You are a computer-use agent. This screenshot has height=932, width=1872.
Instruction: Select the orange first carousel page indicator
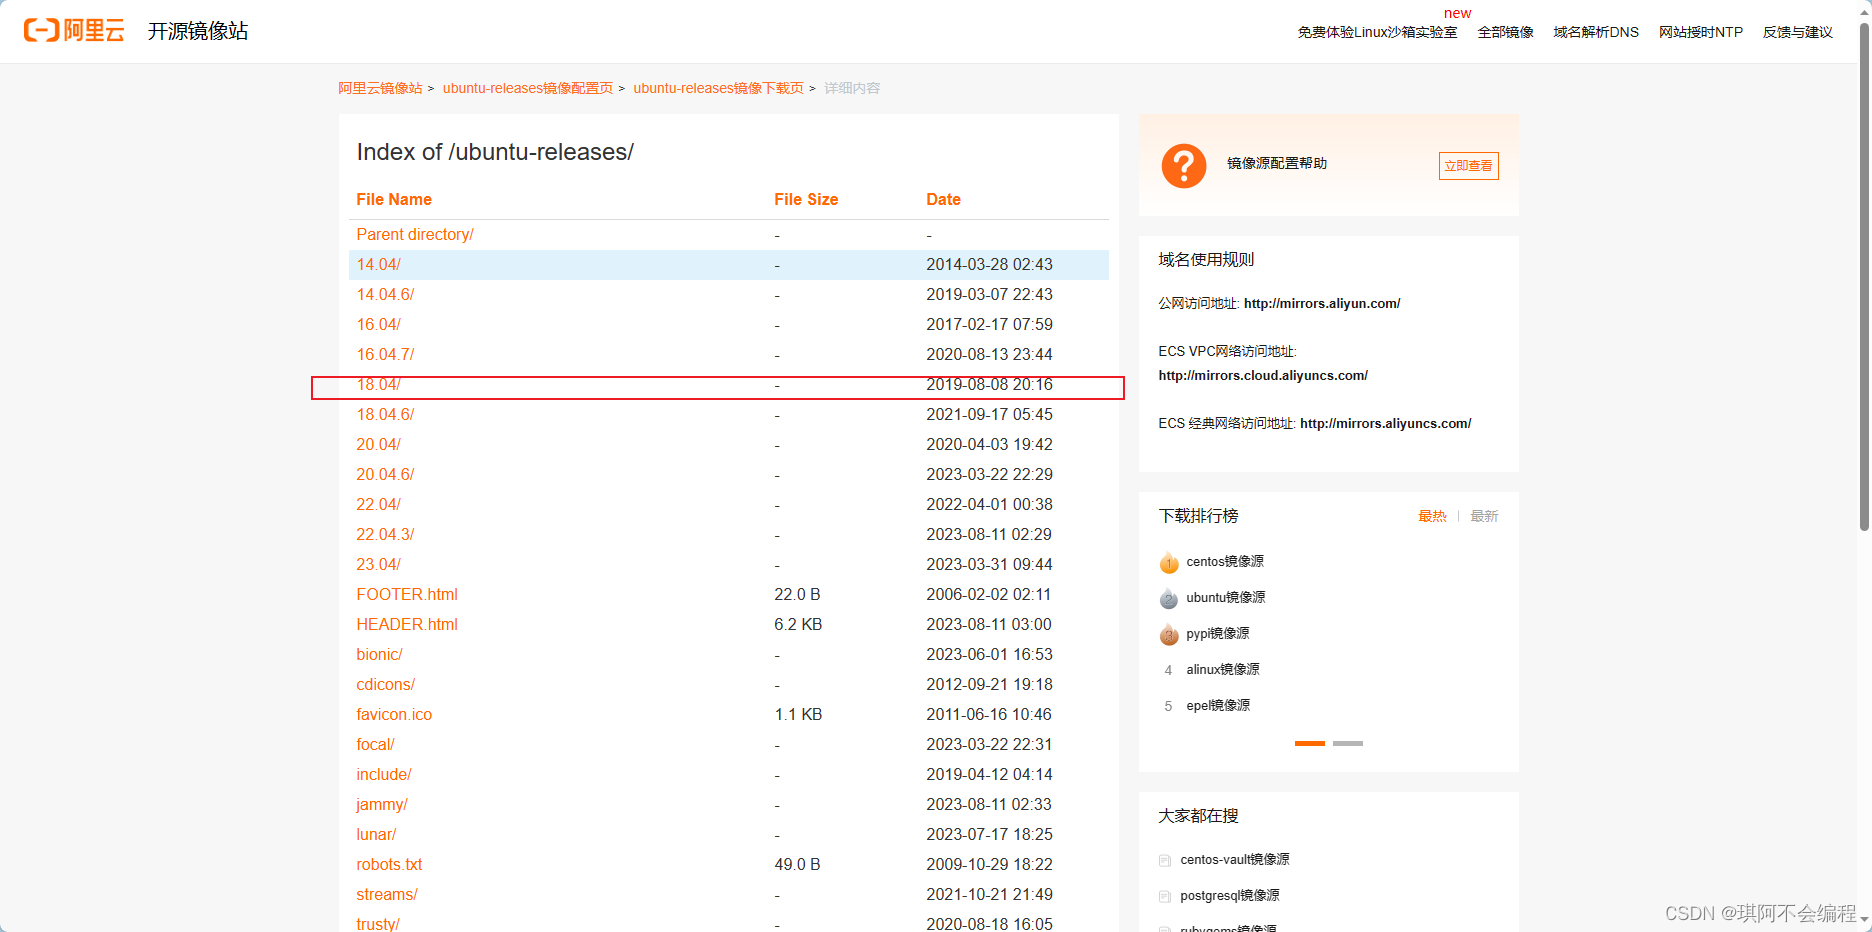(x=1309, y=743)
